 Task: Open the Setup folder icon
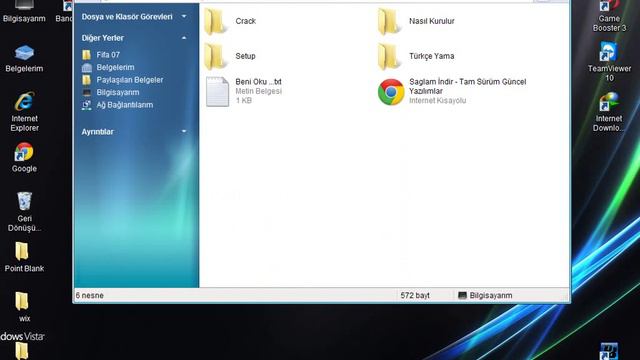click(x=215, y=57)
